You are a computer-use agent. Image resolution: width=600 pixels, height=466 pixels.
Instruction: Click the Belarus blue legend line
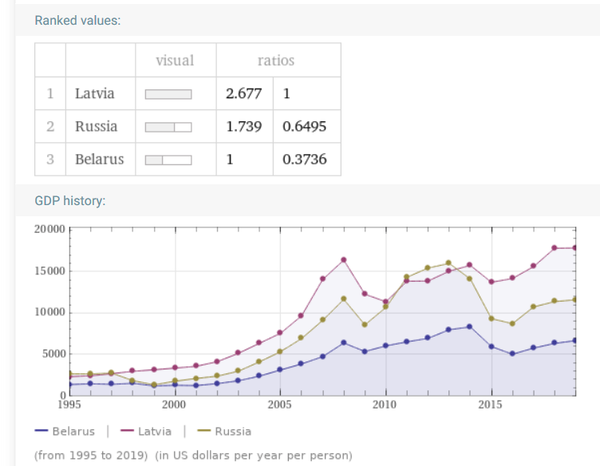[x=41, y=431]
